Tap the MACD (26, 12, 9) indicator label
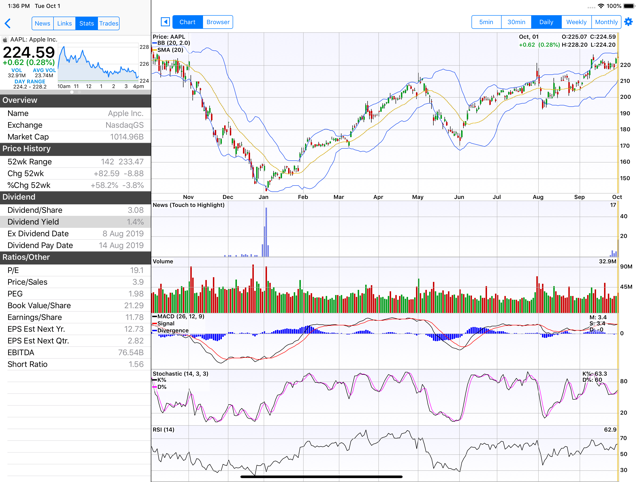The image size is (643, 482). pyautogui.click(x=181, y=316)
